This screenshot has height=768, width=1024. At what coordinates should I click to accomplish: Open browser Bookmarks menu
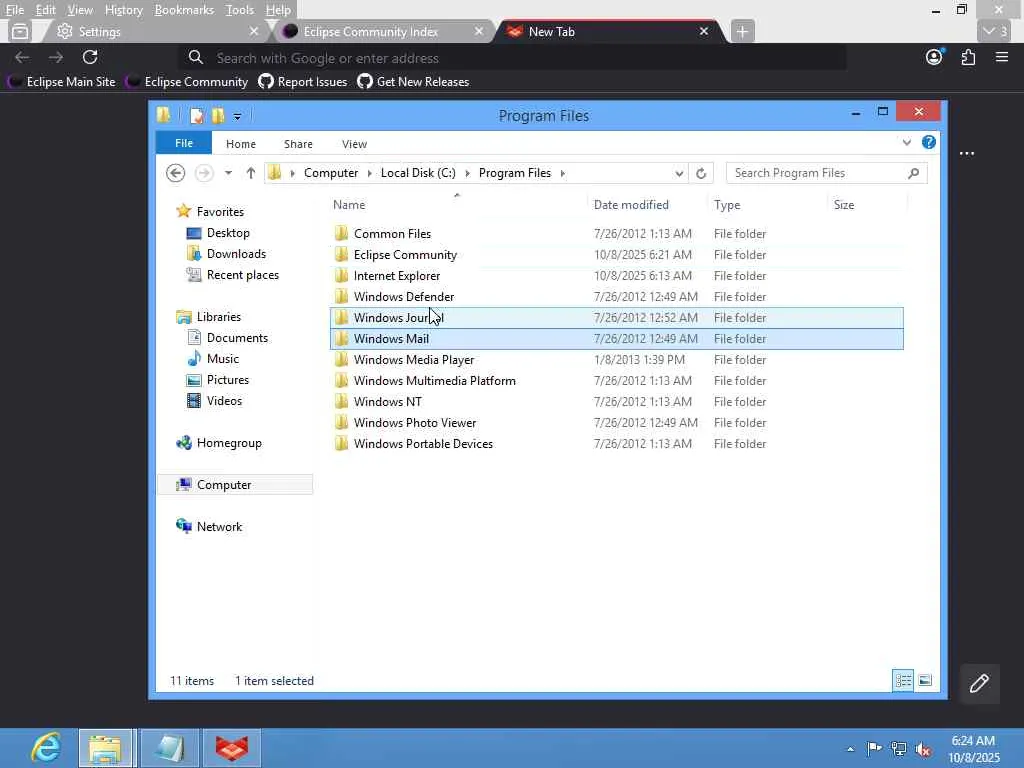[184, 10]
